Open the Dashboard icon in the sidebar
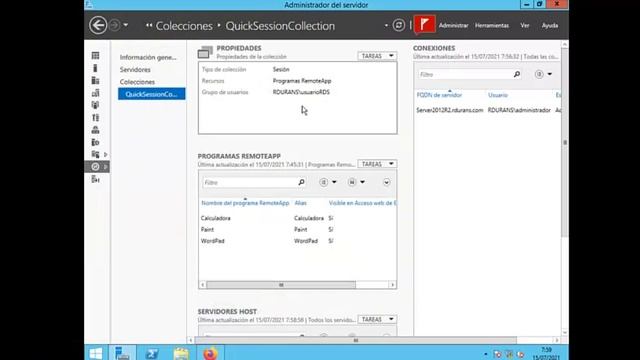The image size is (640, 360). point(96,56)
